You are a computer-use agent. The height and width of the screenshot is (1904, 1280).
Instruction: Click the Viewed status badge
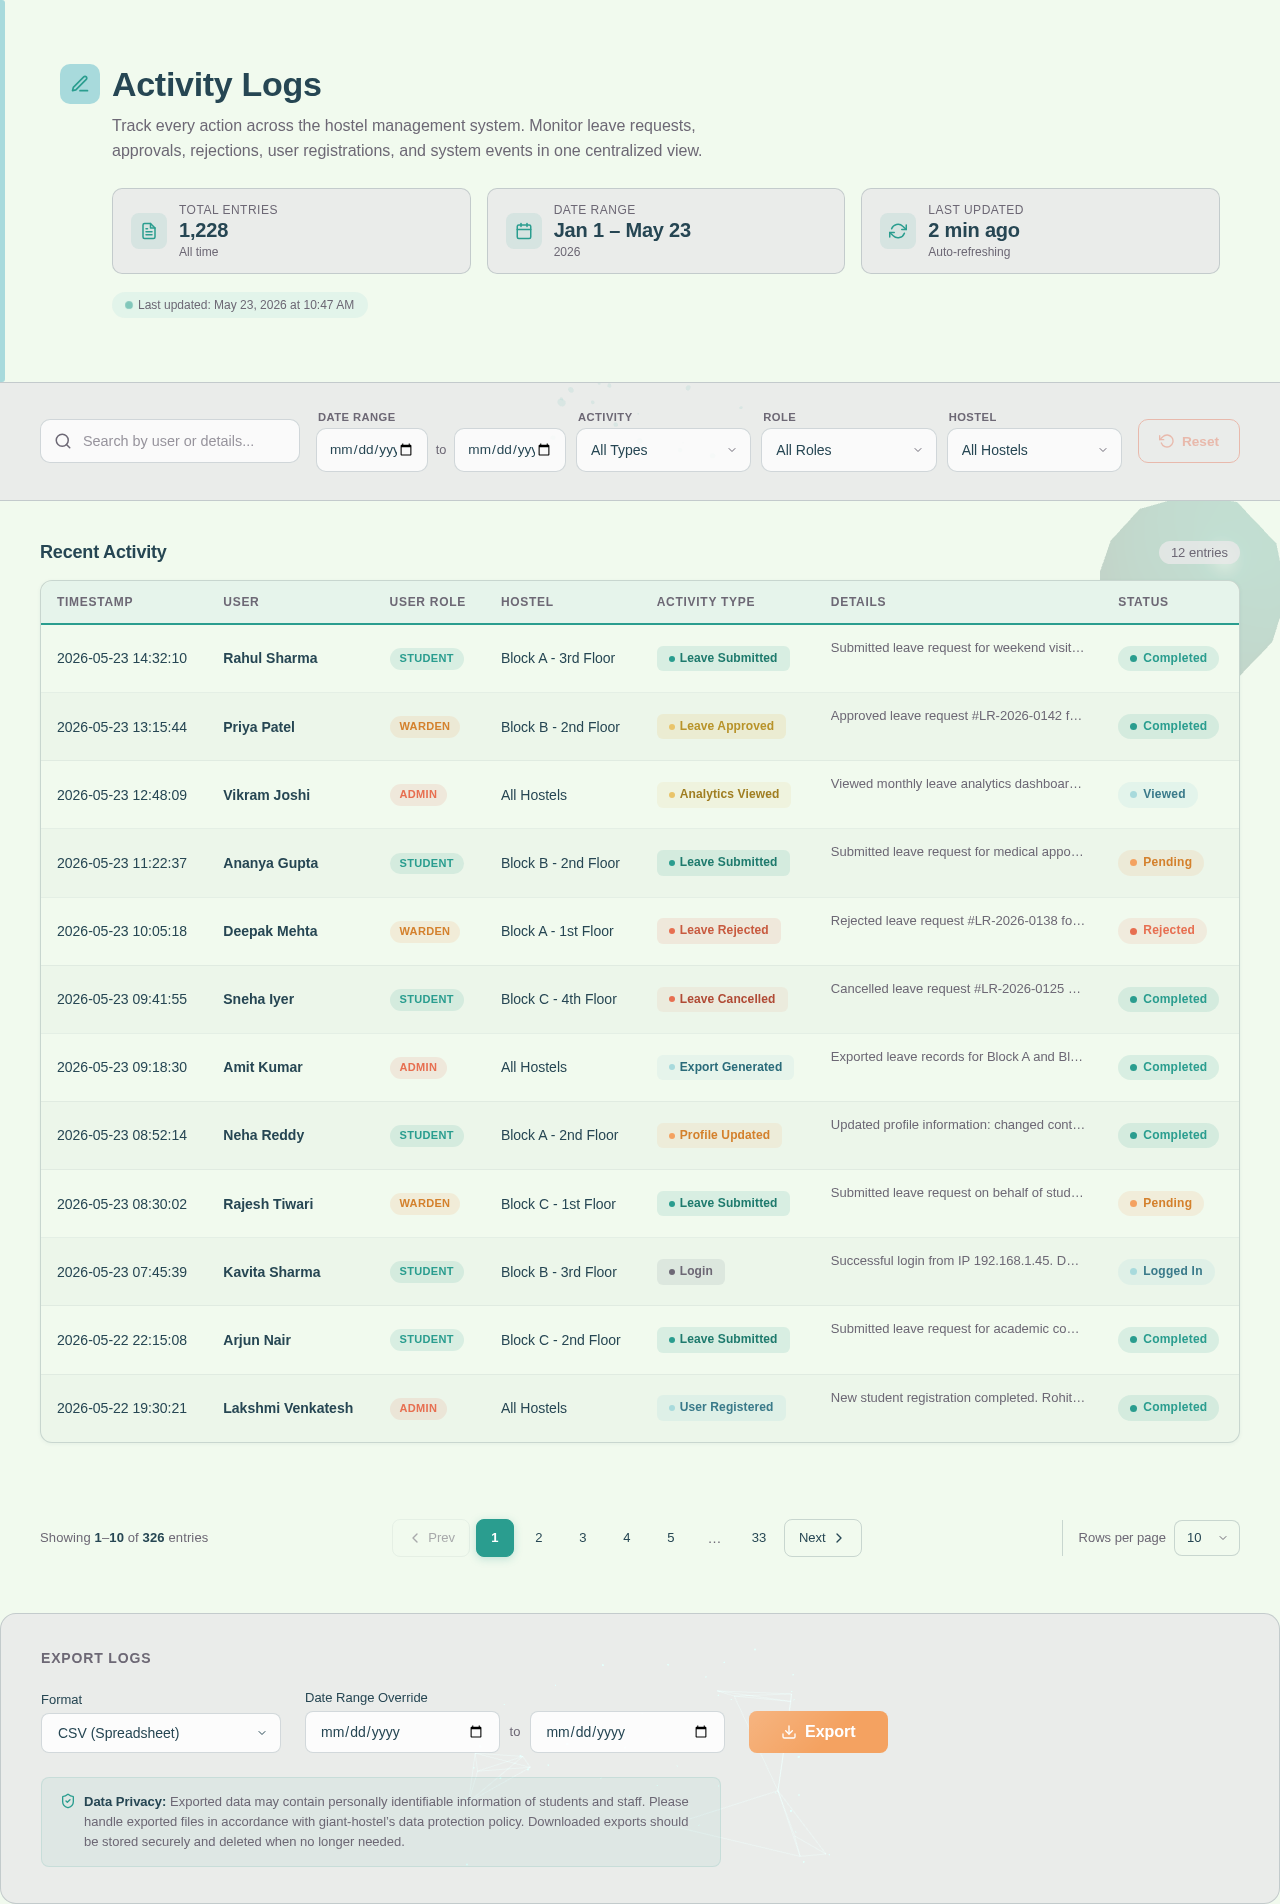(x=1158, y=794)
